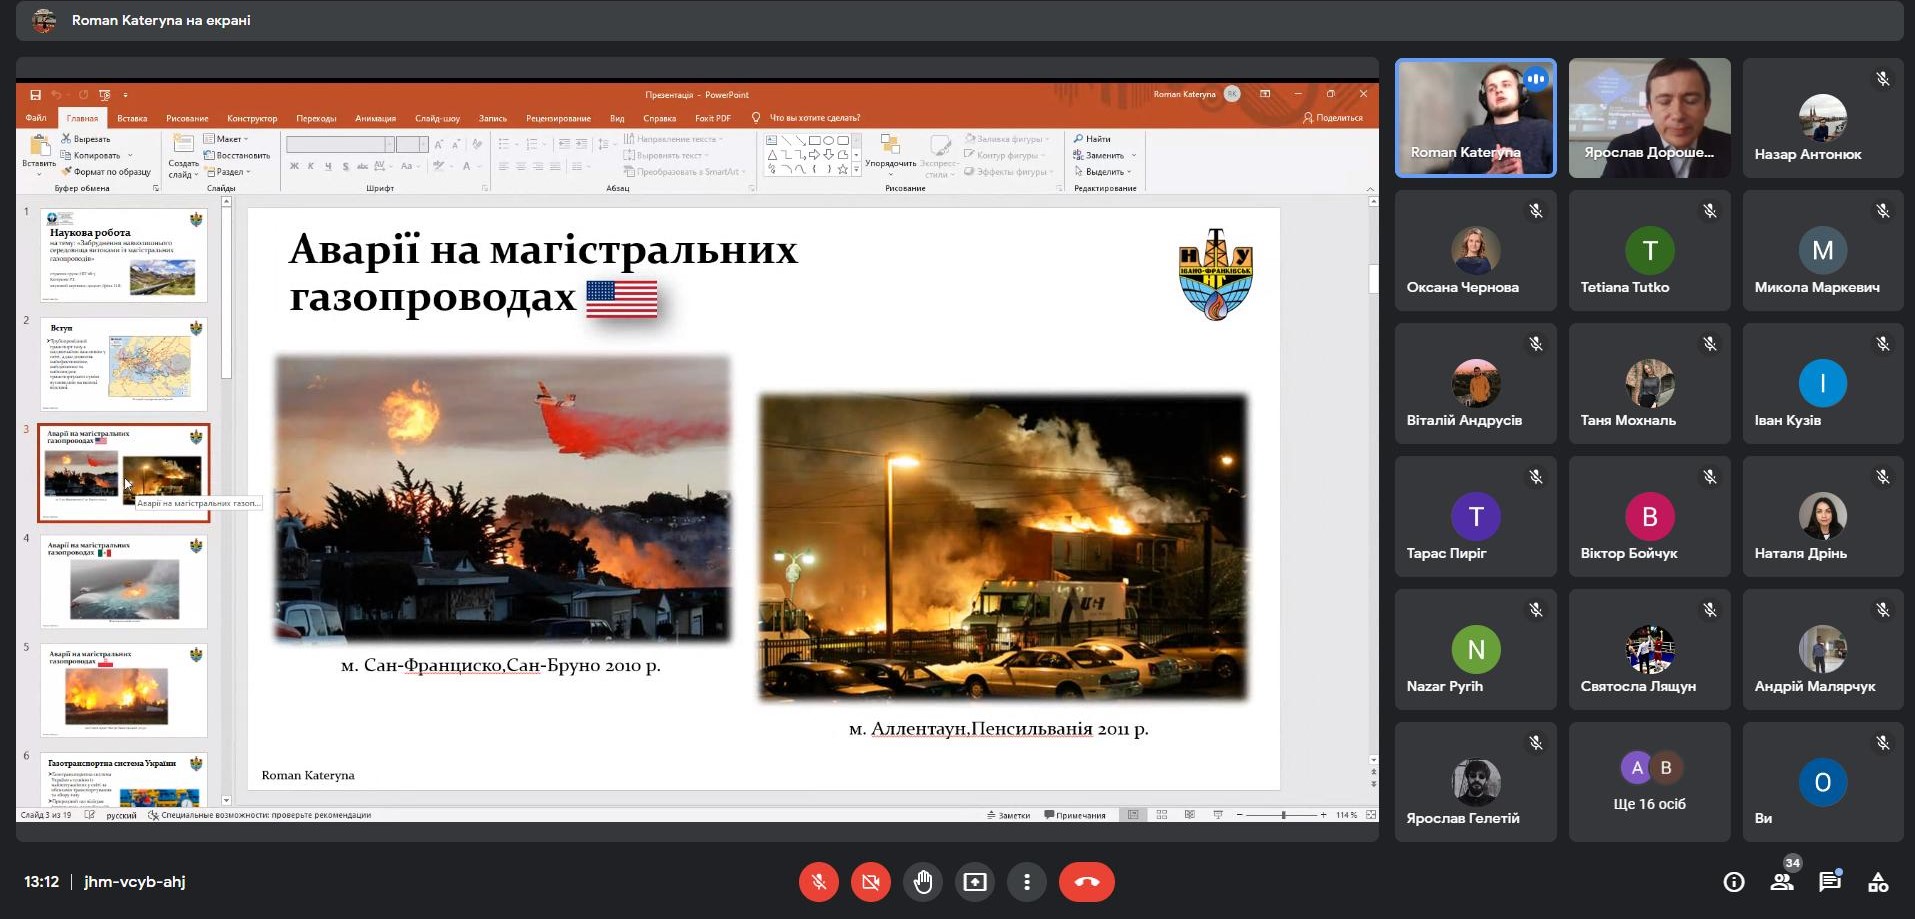1915x919 pixels.
Task: Toggle your microphone on or off
Action: tap(818, 882)
